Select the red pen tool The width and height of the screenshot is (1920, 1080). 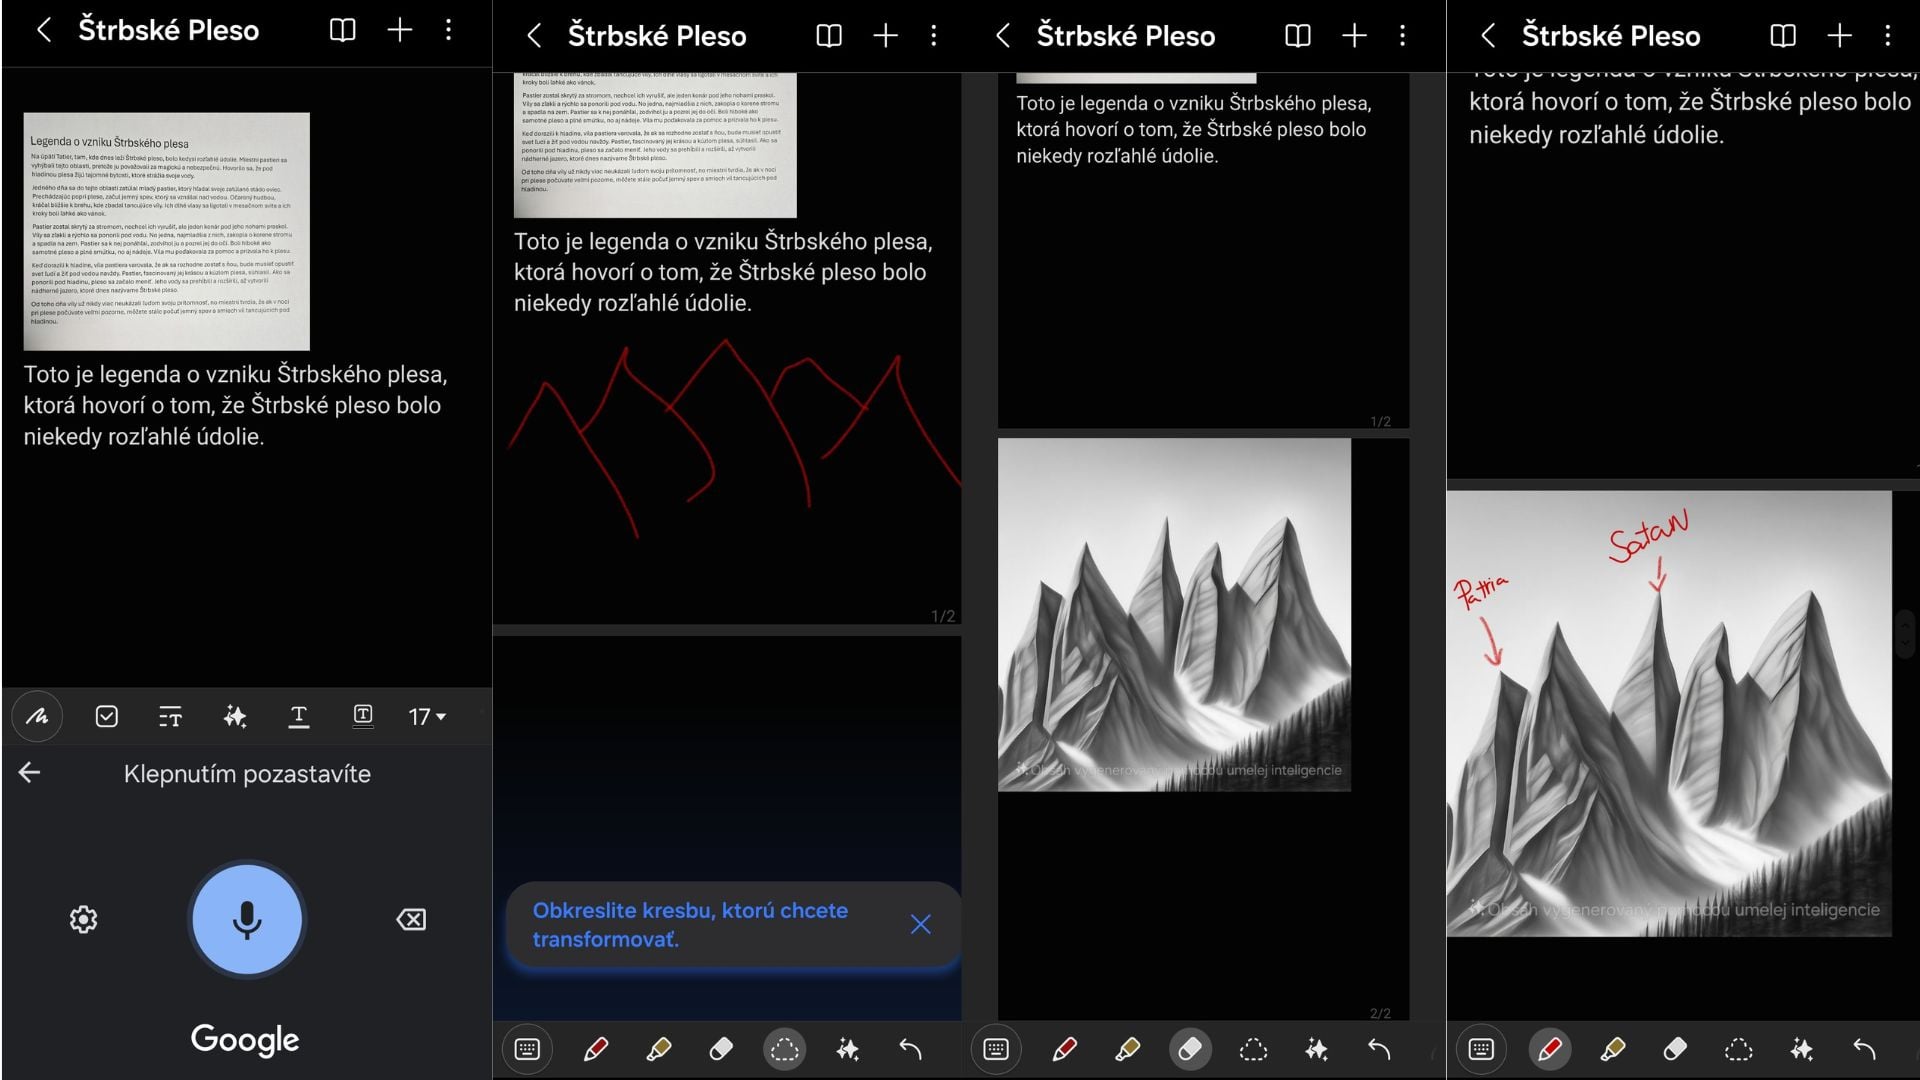[x=596, y=1050]
